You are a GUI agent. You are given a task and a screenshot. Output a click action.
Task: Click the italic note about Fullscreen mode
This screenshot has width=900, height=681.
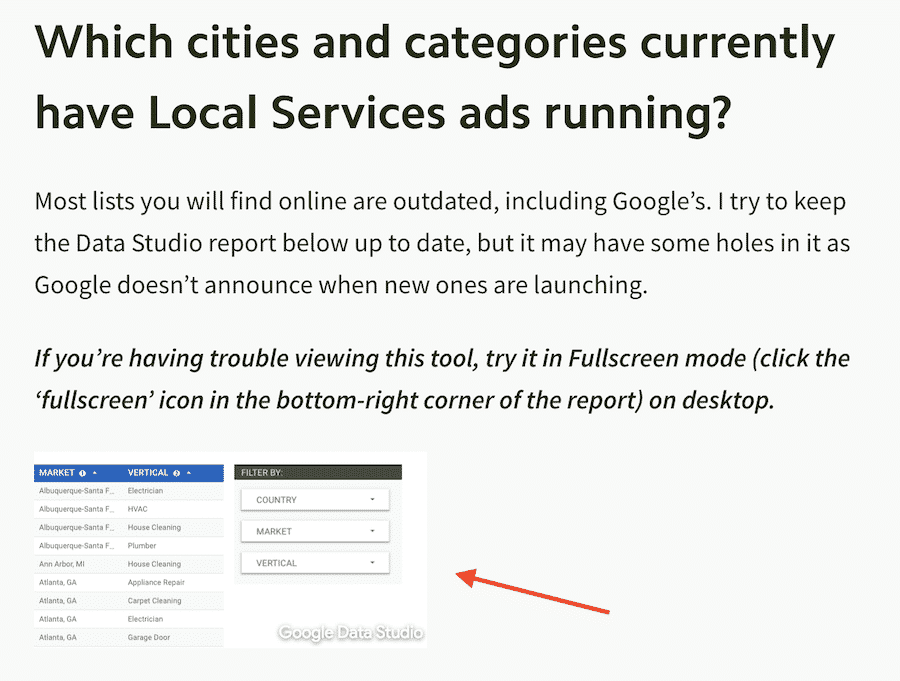point(442,379)
